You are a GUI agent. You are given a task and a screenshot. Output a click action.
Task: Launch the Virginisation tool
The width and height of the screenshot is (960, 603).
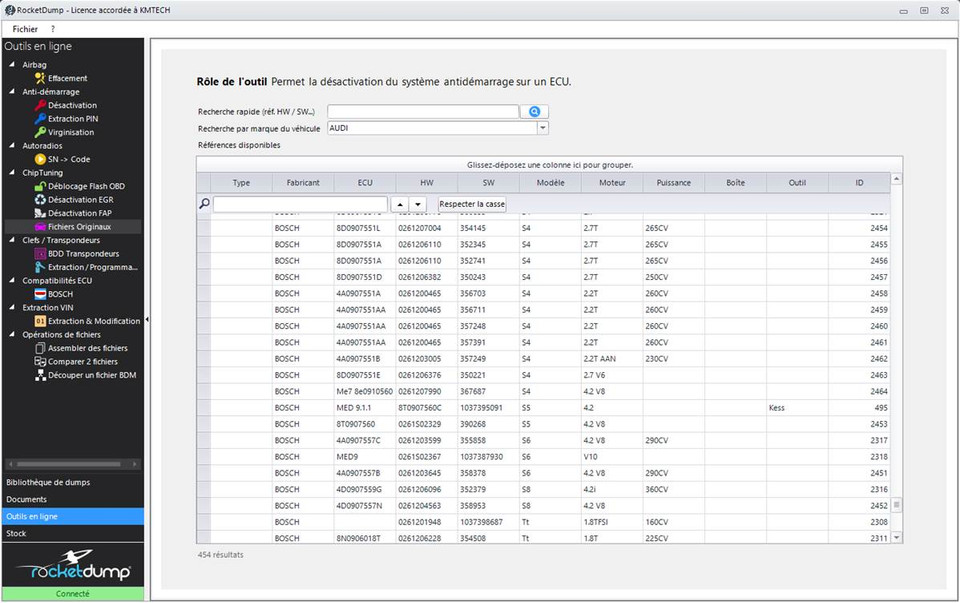(x=71, y=132)
